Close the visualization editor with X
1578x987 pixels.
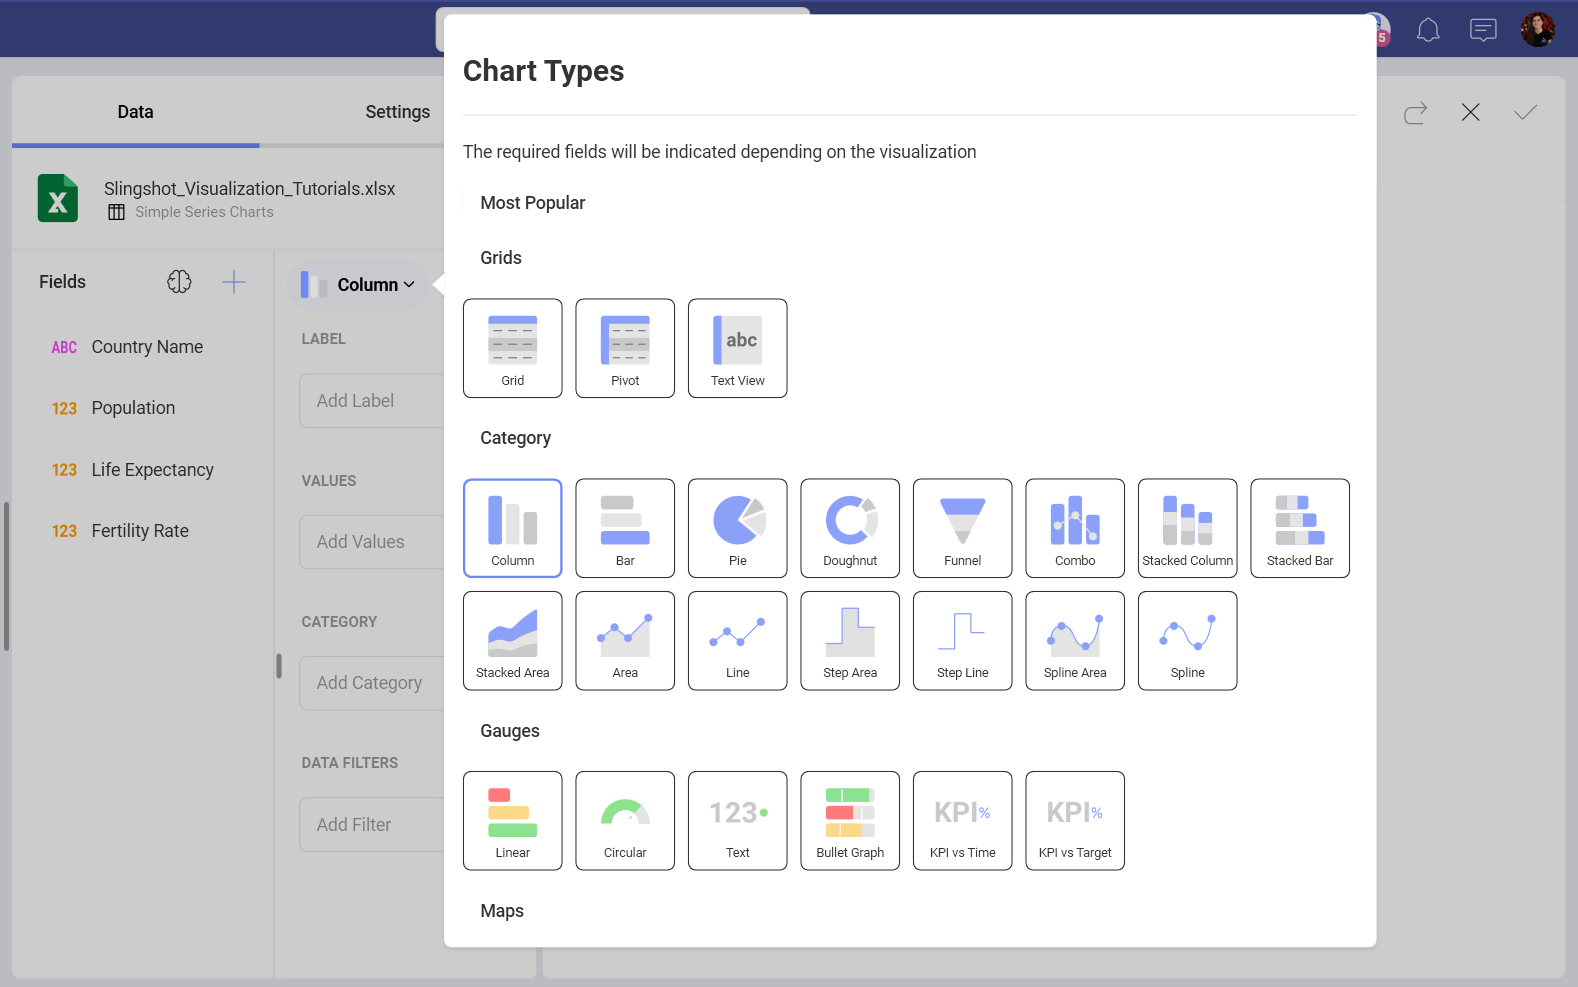(x=1470, y=112)
